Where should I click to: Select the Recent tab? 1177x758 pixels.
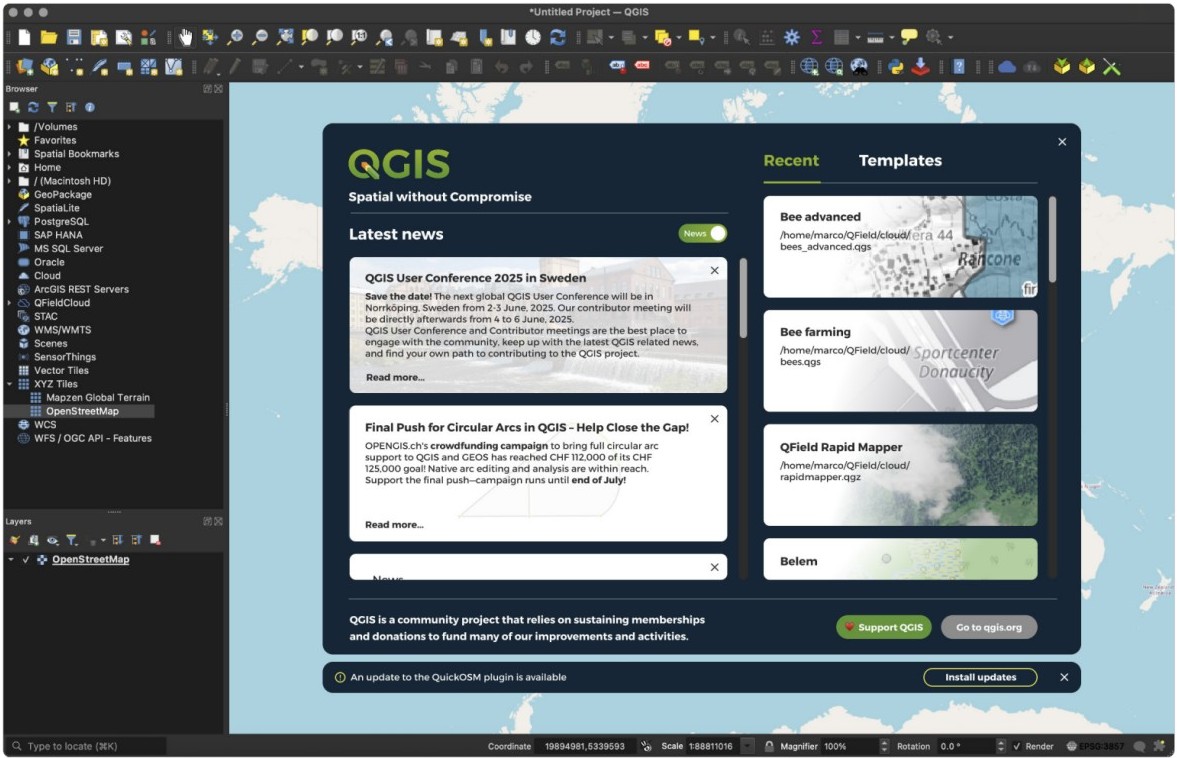point(791,161)
